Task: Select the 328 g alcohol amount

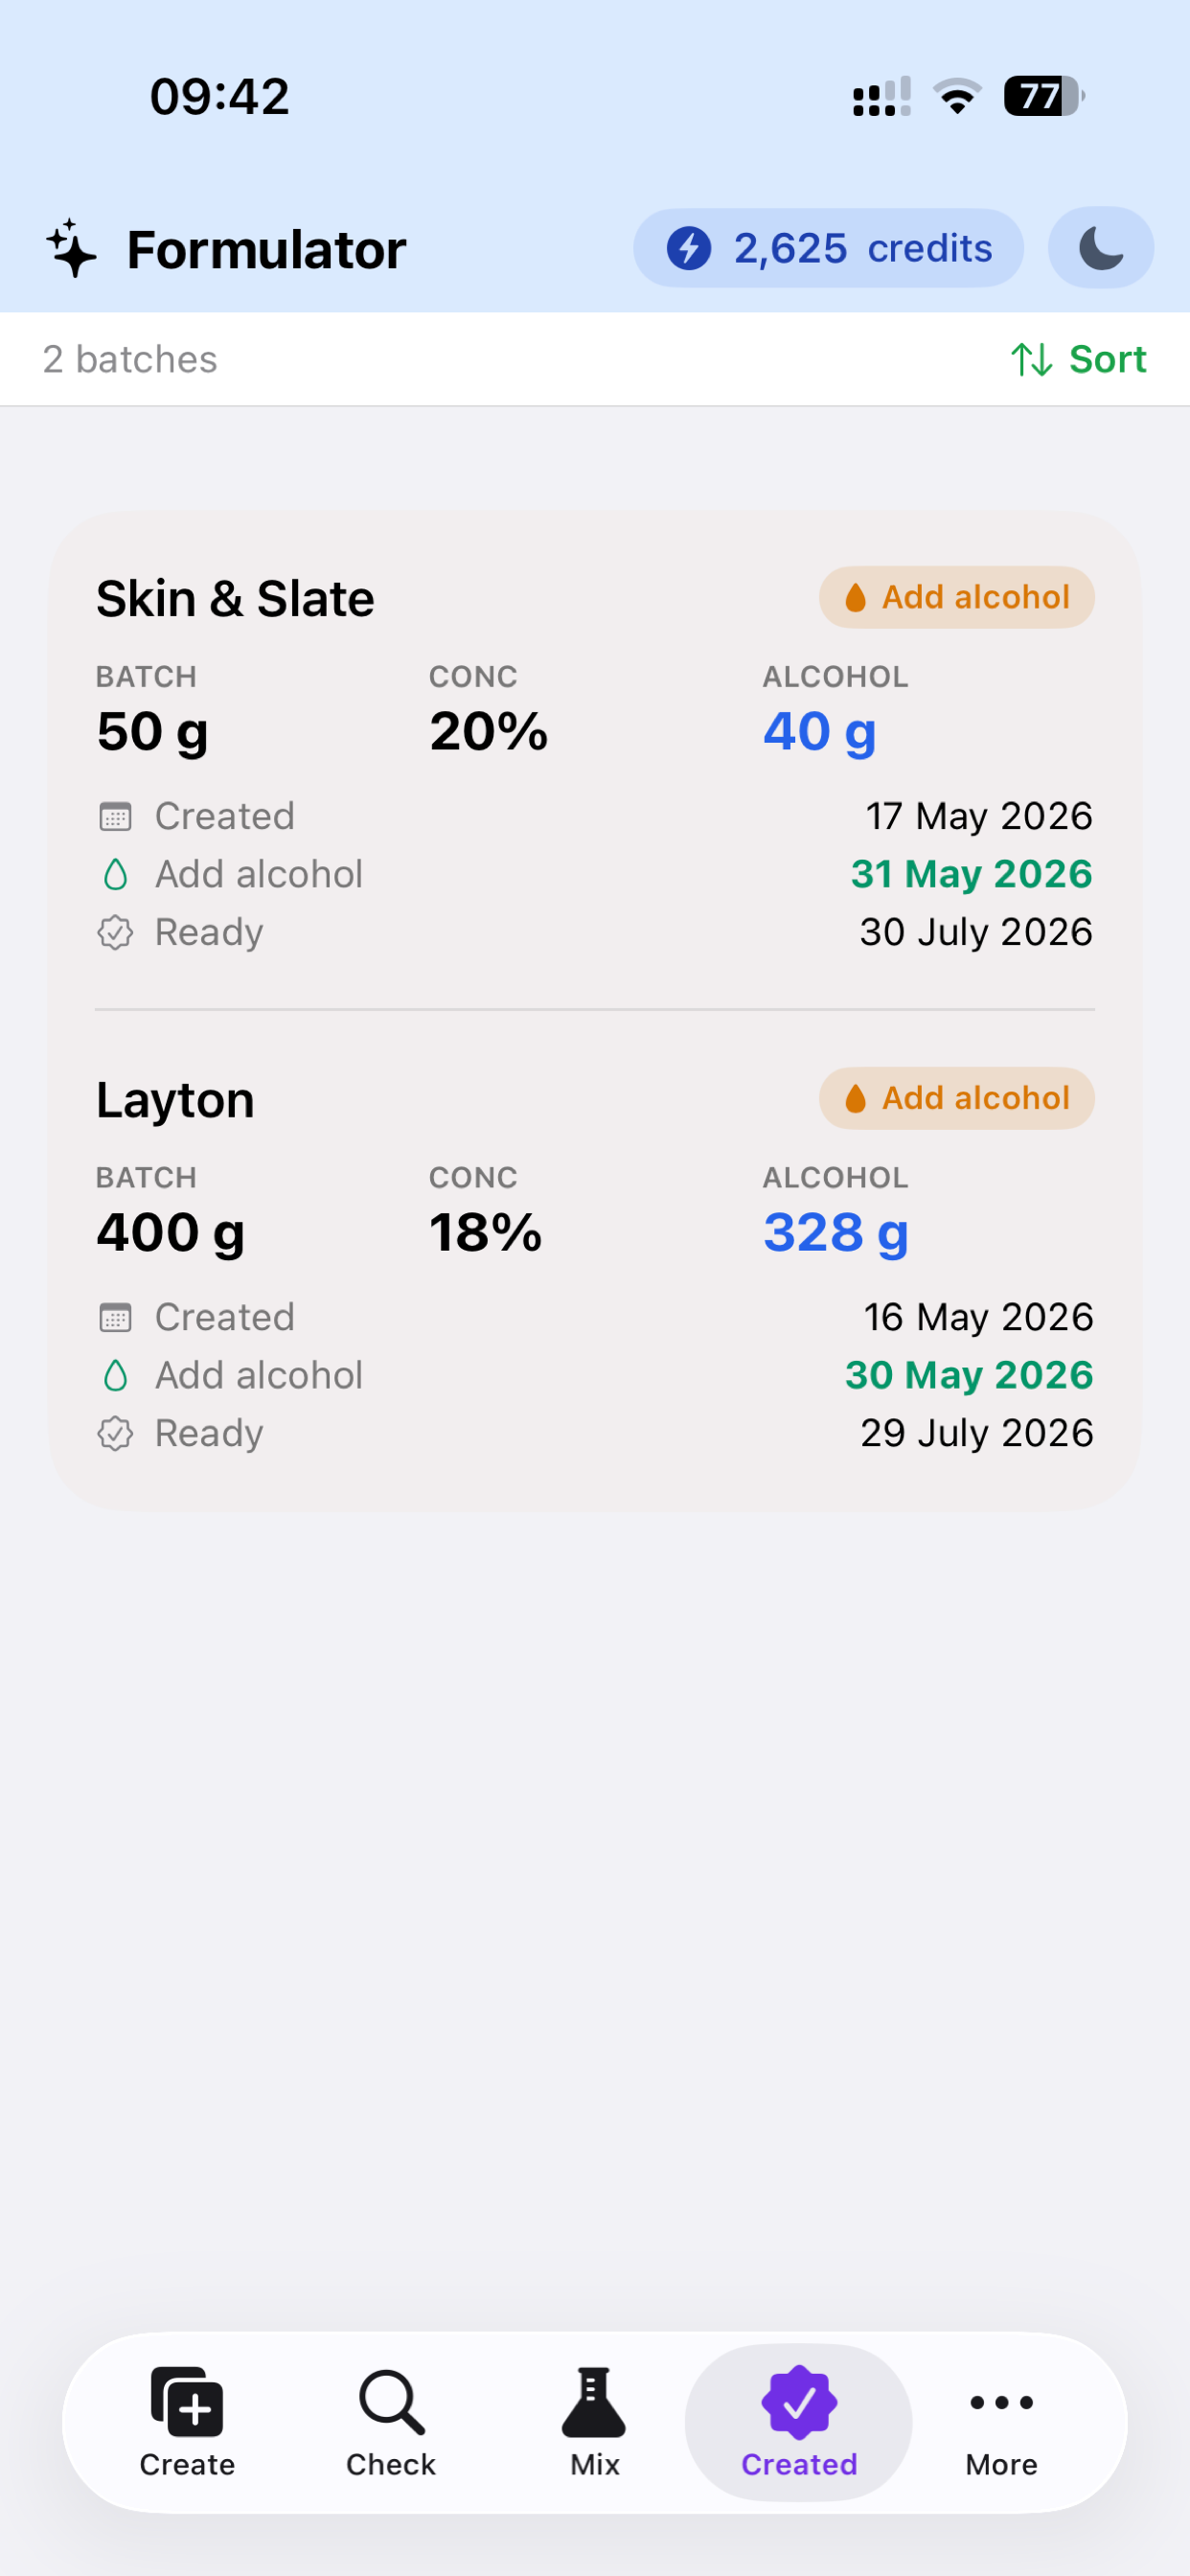Action: 836,1232
